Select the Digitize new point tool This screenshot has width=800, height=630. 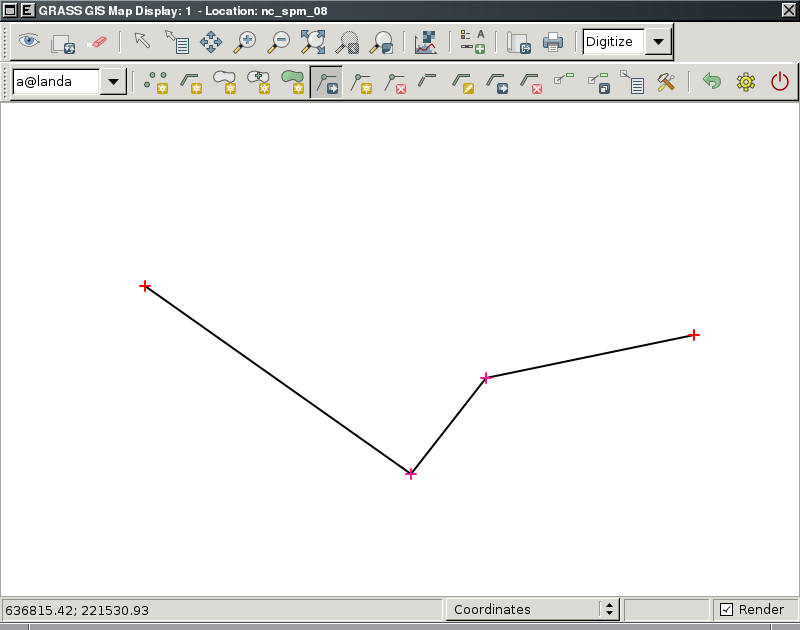coord(156,82)
